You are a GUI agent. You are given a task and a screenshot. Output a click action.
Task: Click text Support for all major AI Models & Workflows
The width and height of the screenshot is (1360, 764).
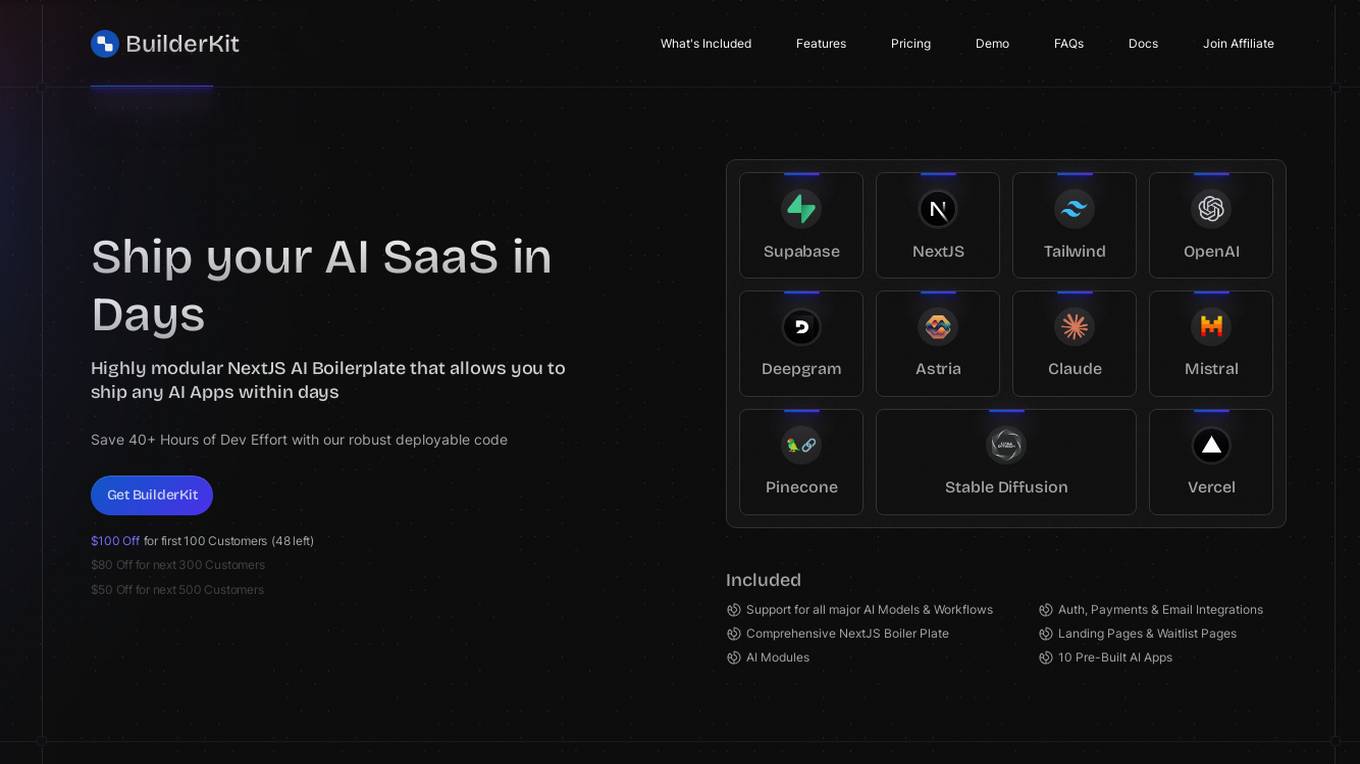869,610
